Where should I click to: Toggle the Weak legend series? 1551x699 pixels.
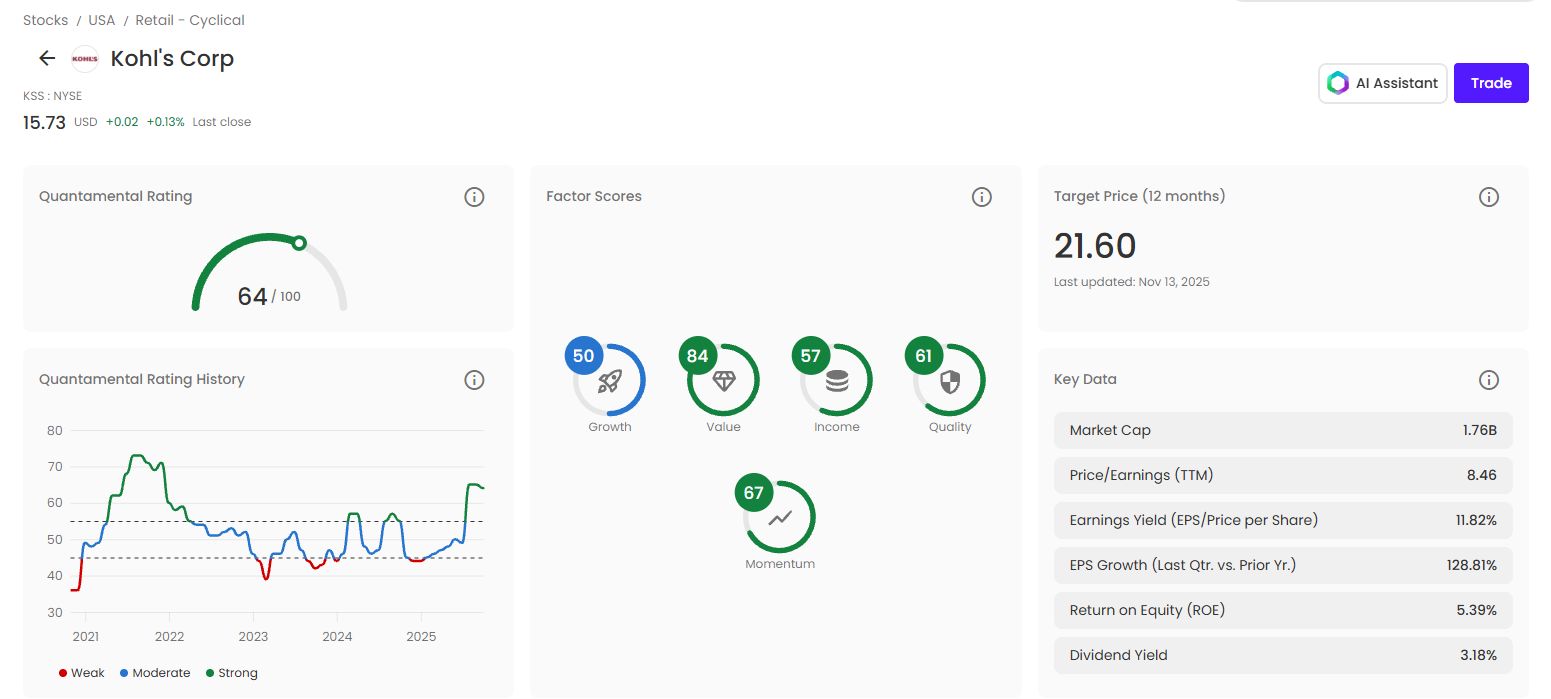pos(82,673)
